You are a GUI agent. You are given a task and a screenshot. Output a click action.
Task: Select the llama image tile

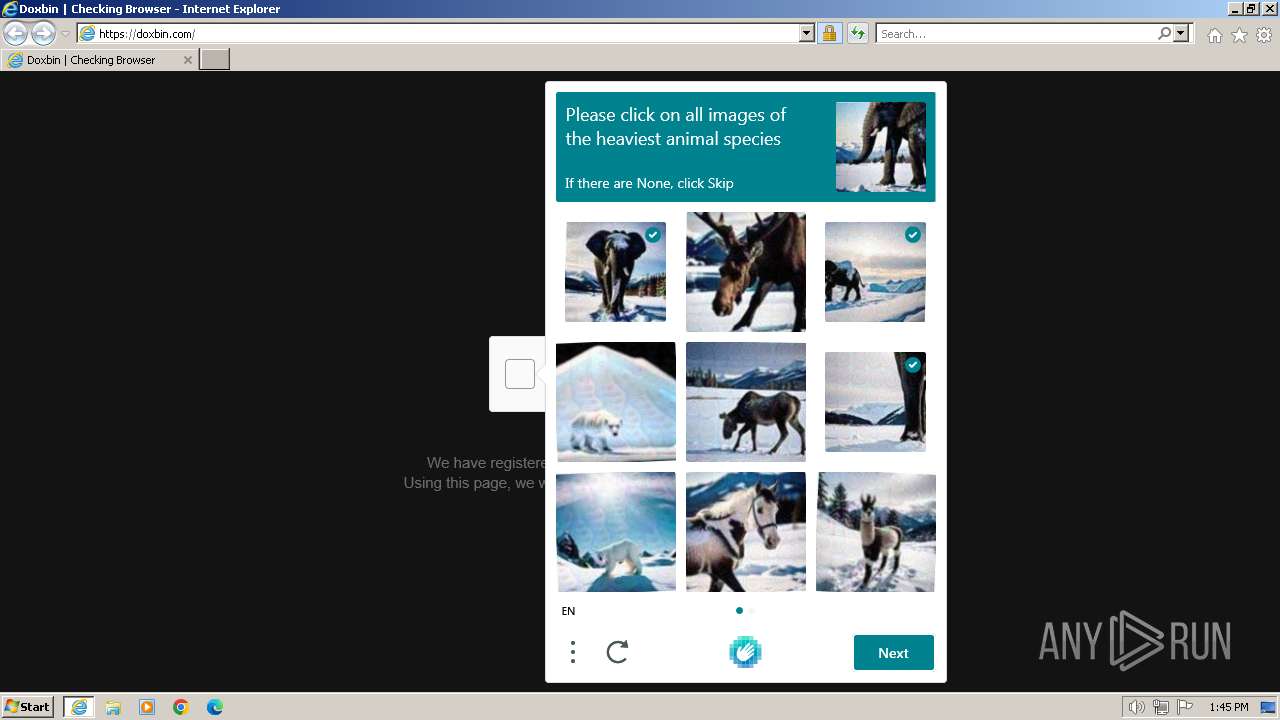click(x=875, y=532)
